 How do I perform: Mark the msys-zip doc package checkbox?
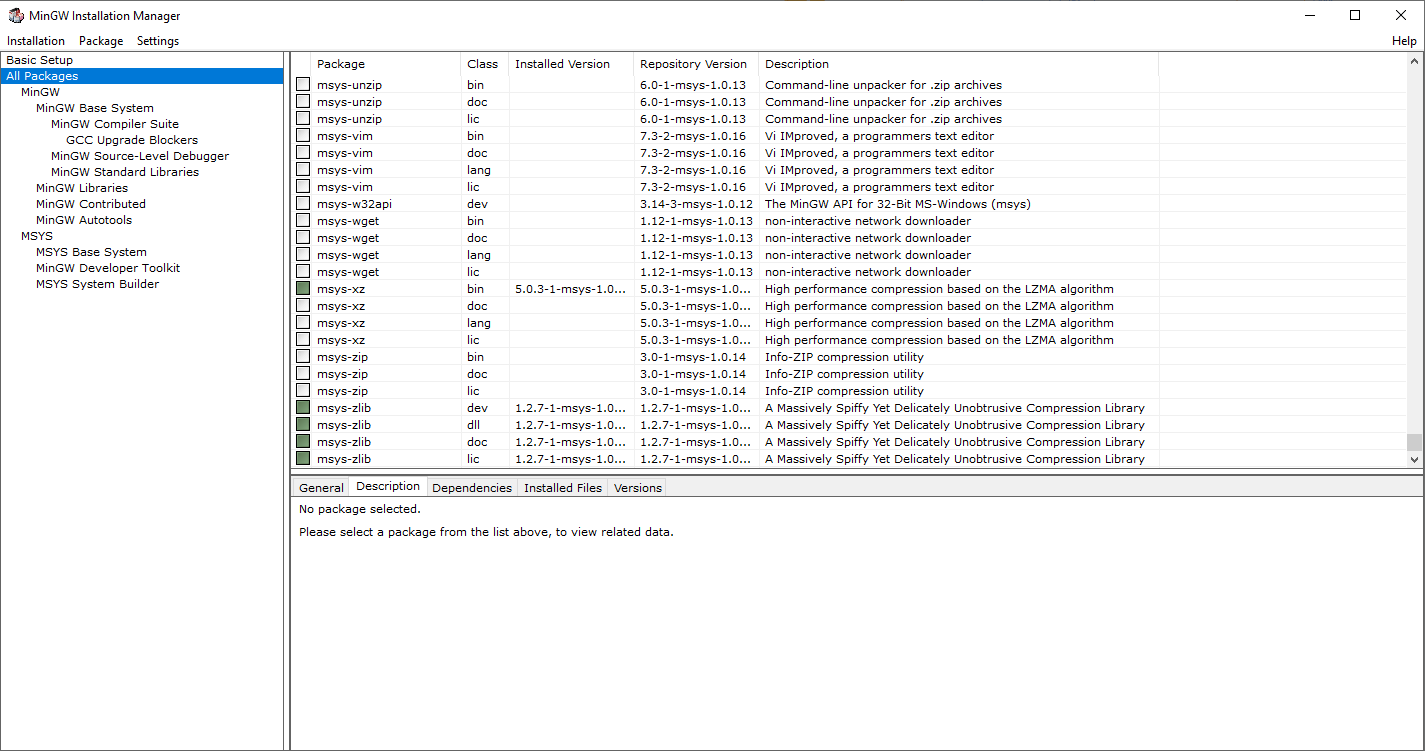[x=303, y=374]
